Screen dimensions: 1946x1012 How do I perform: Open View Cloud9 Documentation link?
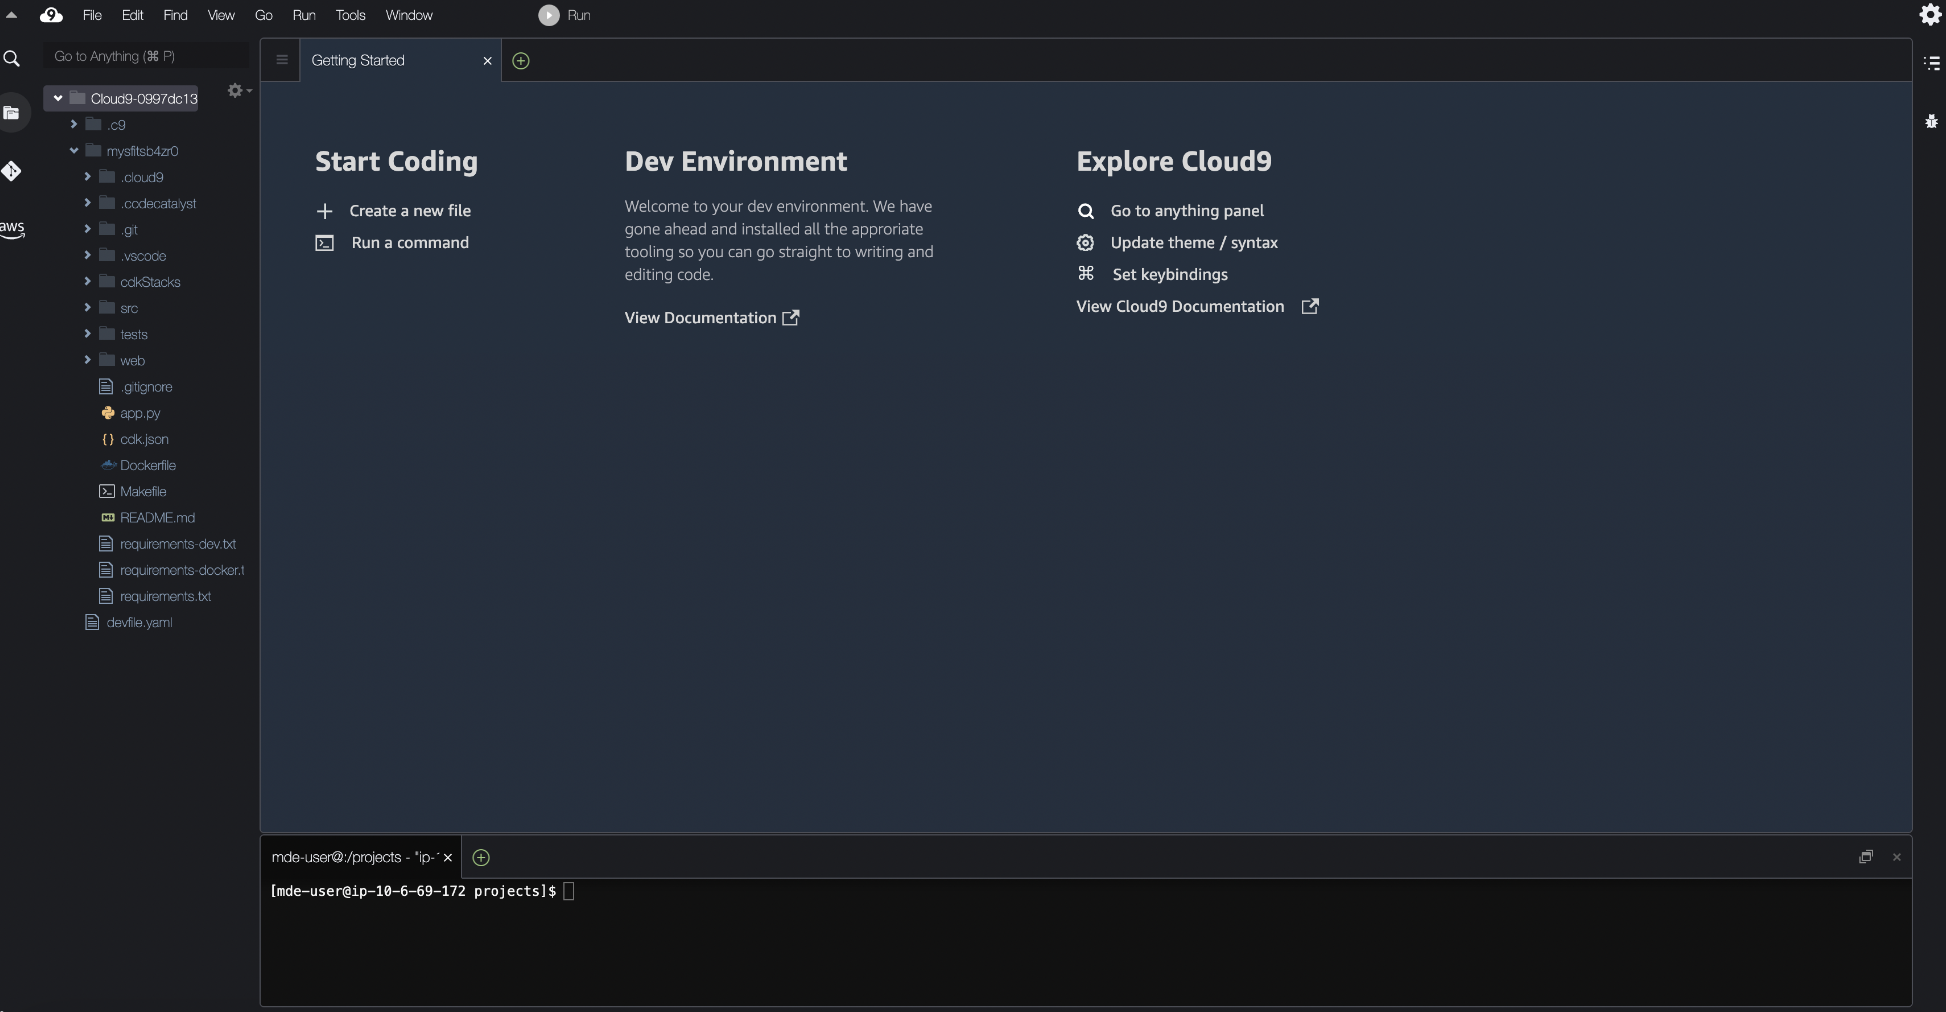[x=1180, y=306]
